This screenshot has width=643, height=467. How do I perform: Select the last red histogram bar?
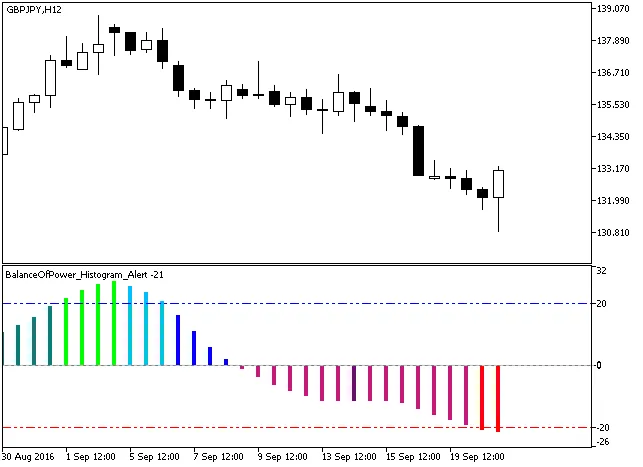click(497, 397)
